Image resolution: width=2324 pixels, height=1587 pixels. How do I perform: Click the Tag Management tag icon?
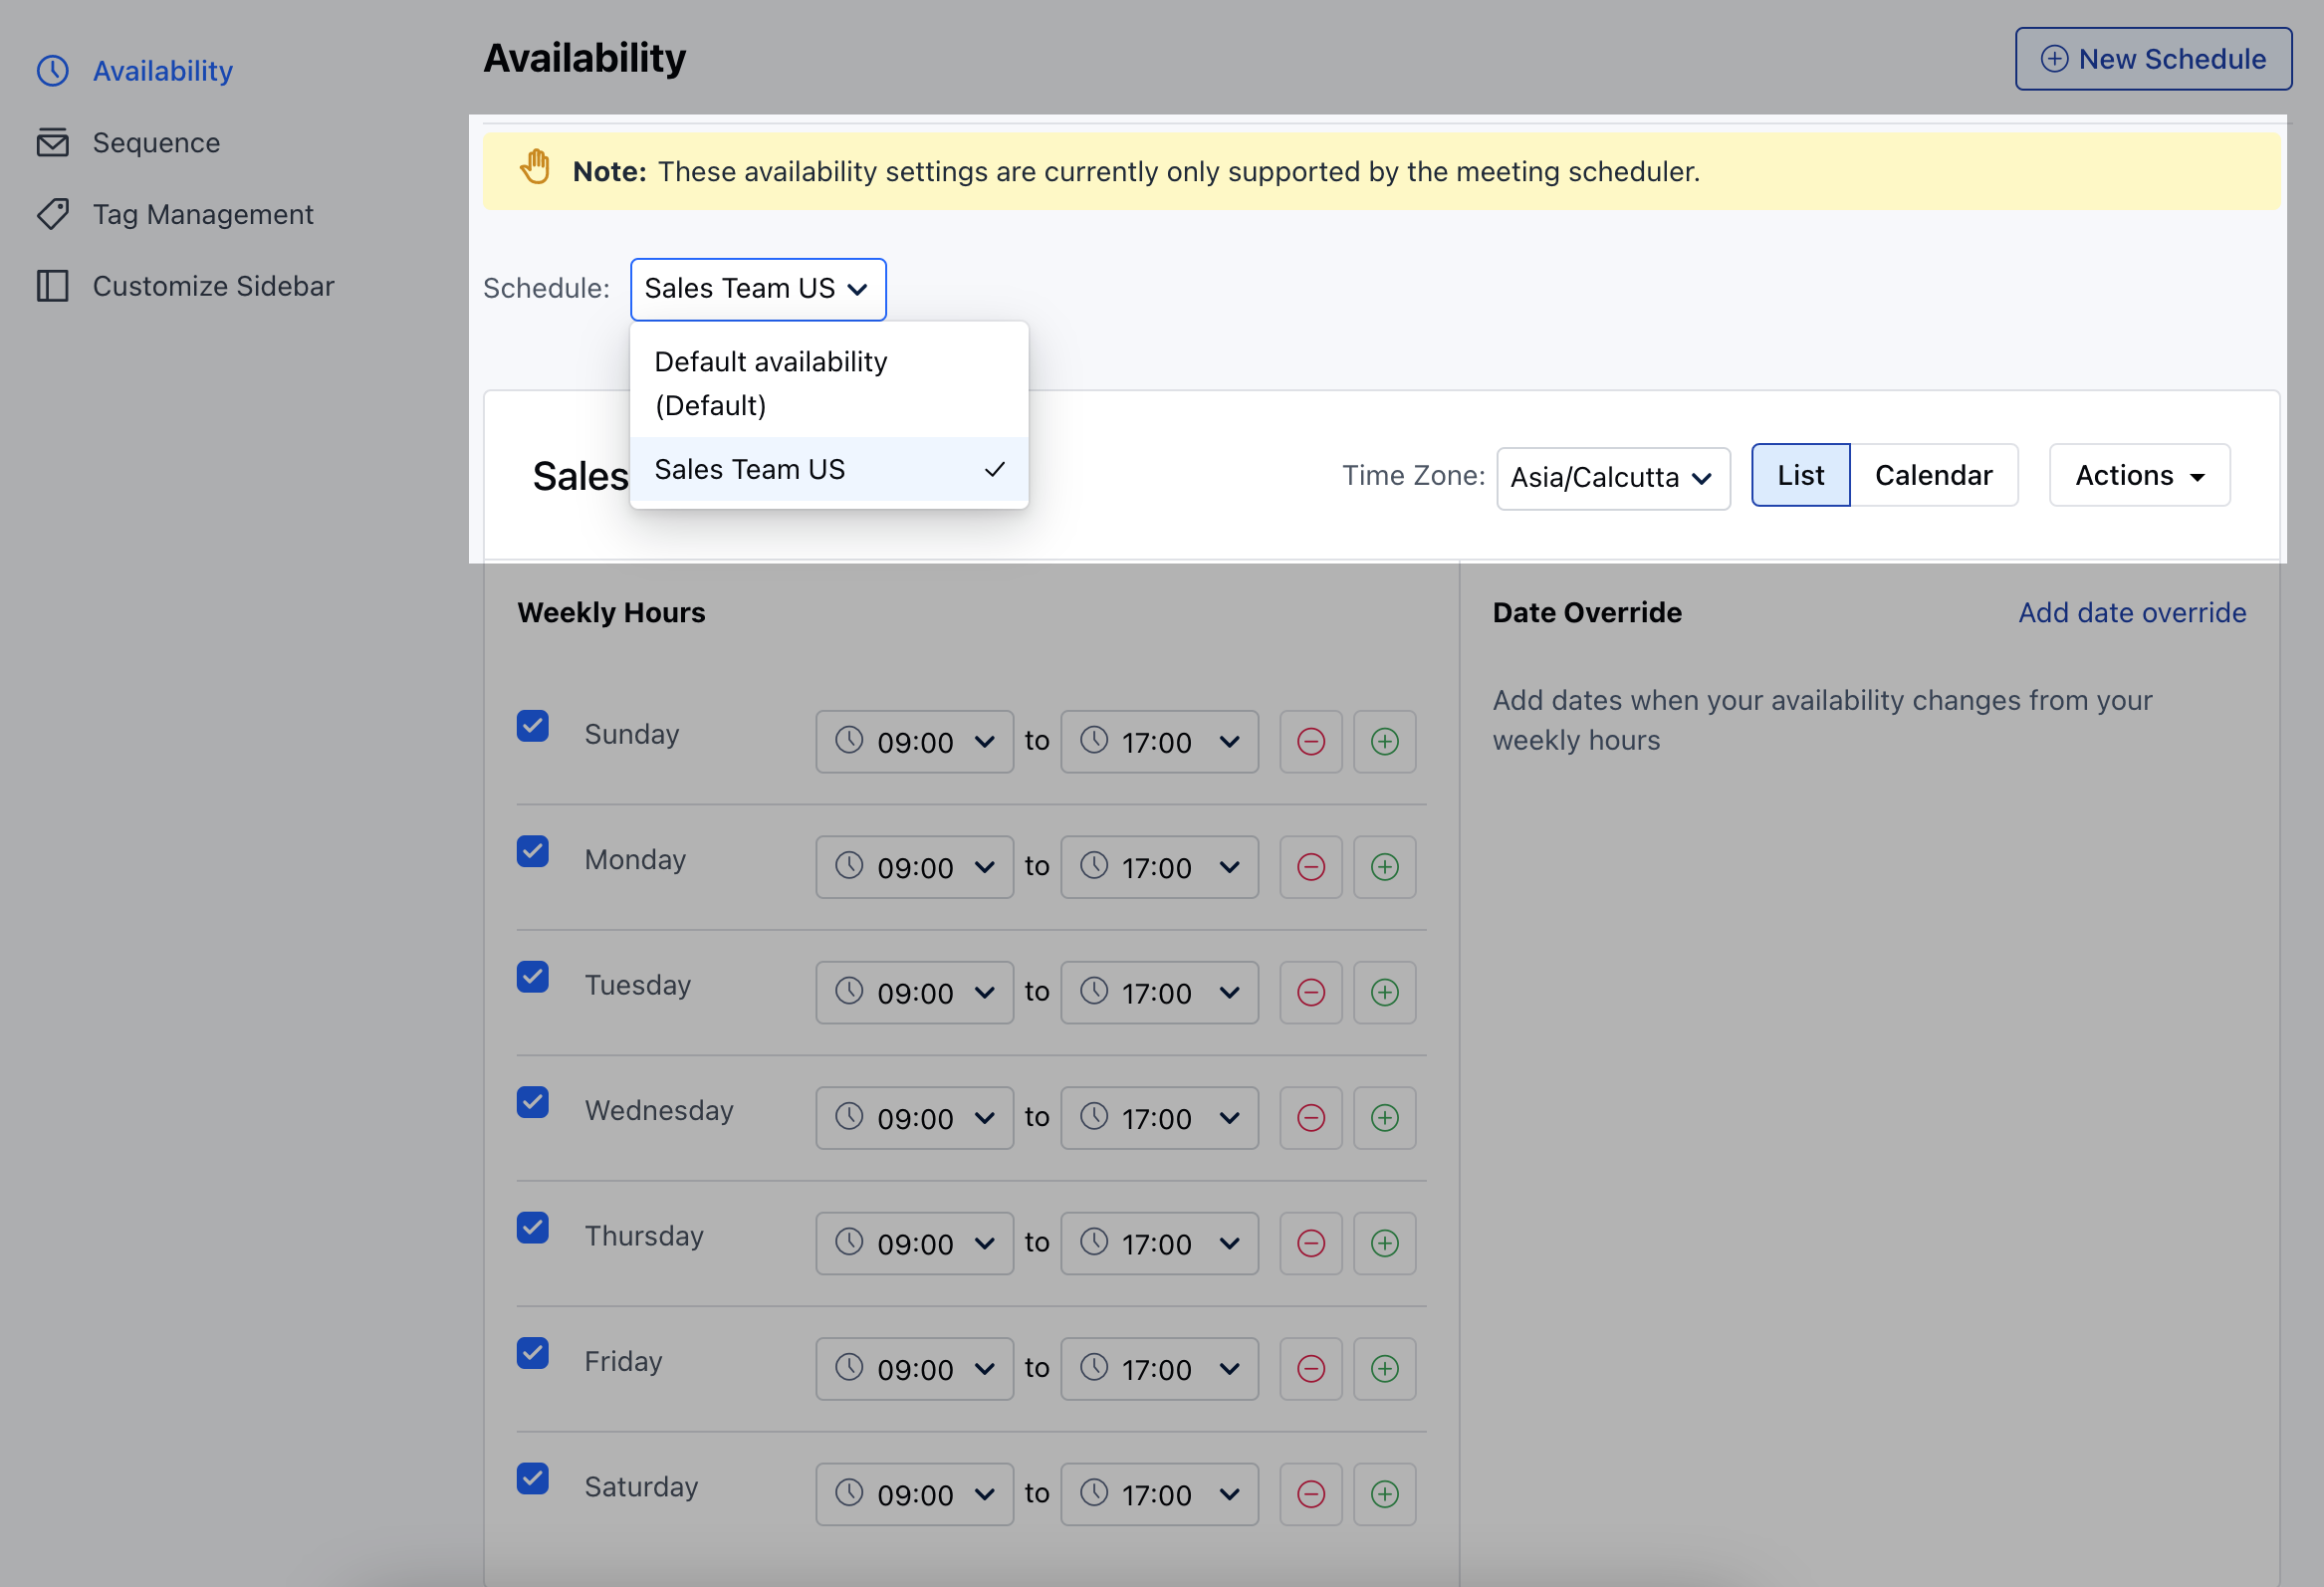click(52, 214)
